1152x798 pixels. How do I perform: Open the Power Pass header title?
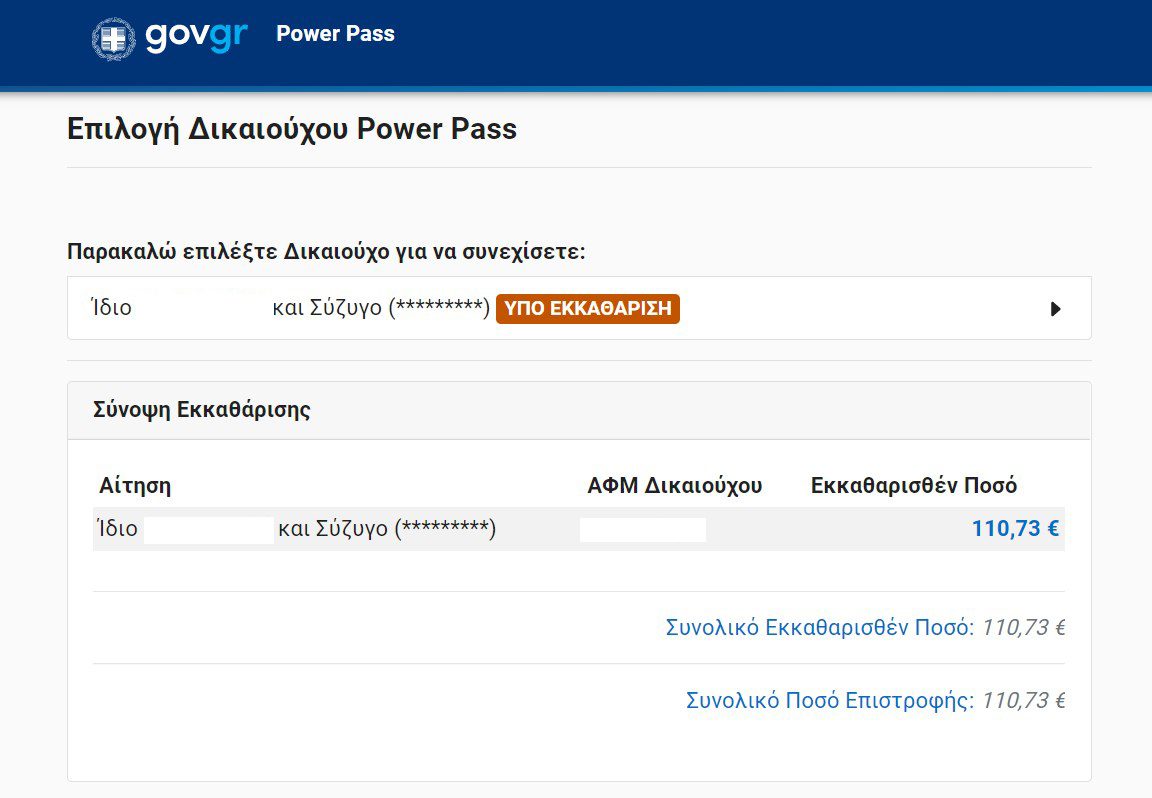[x=335, y=34]
